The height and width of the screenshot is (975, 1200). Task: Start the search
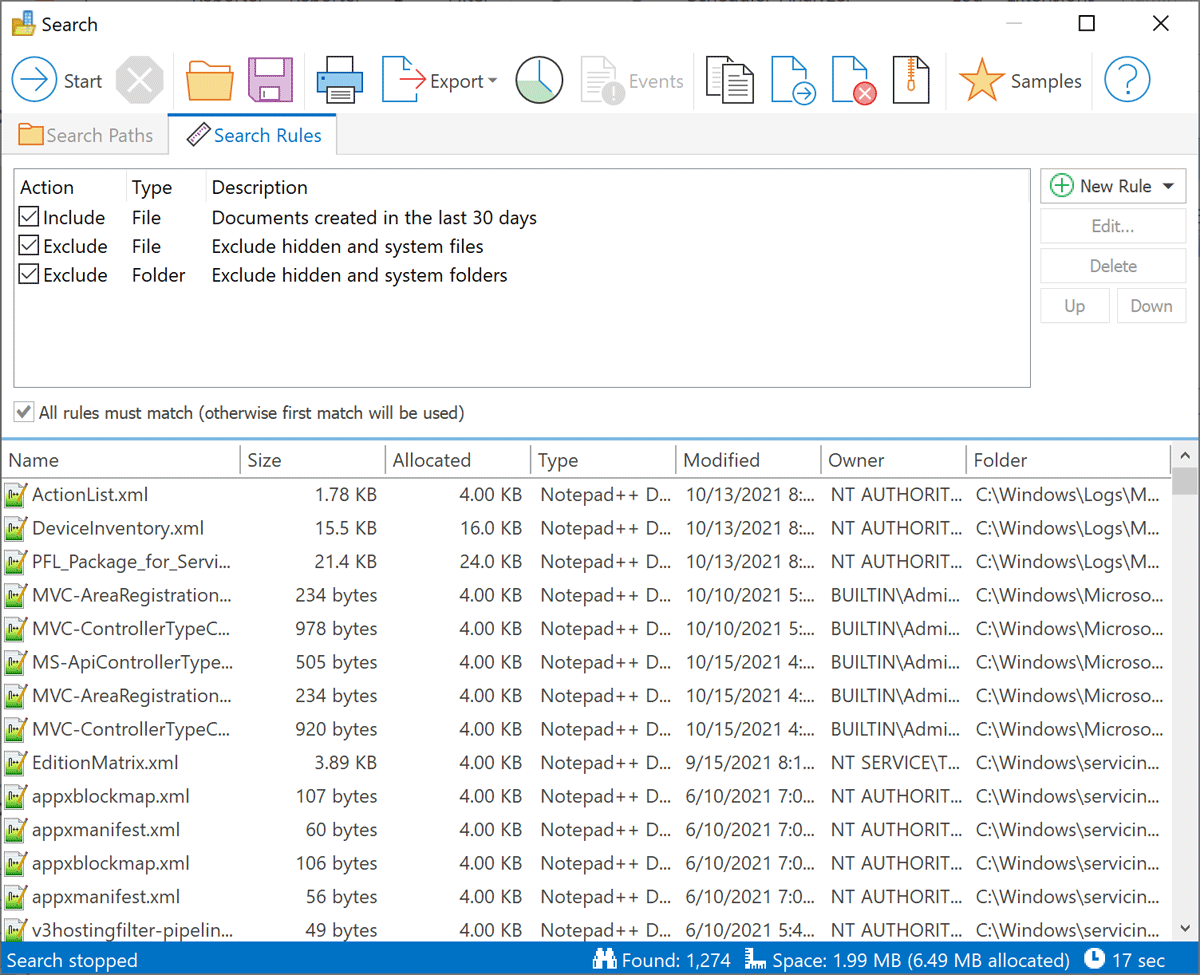[60, 80]
